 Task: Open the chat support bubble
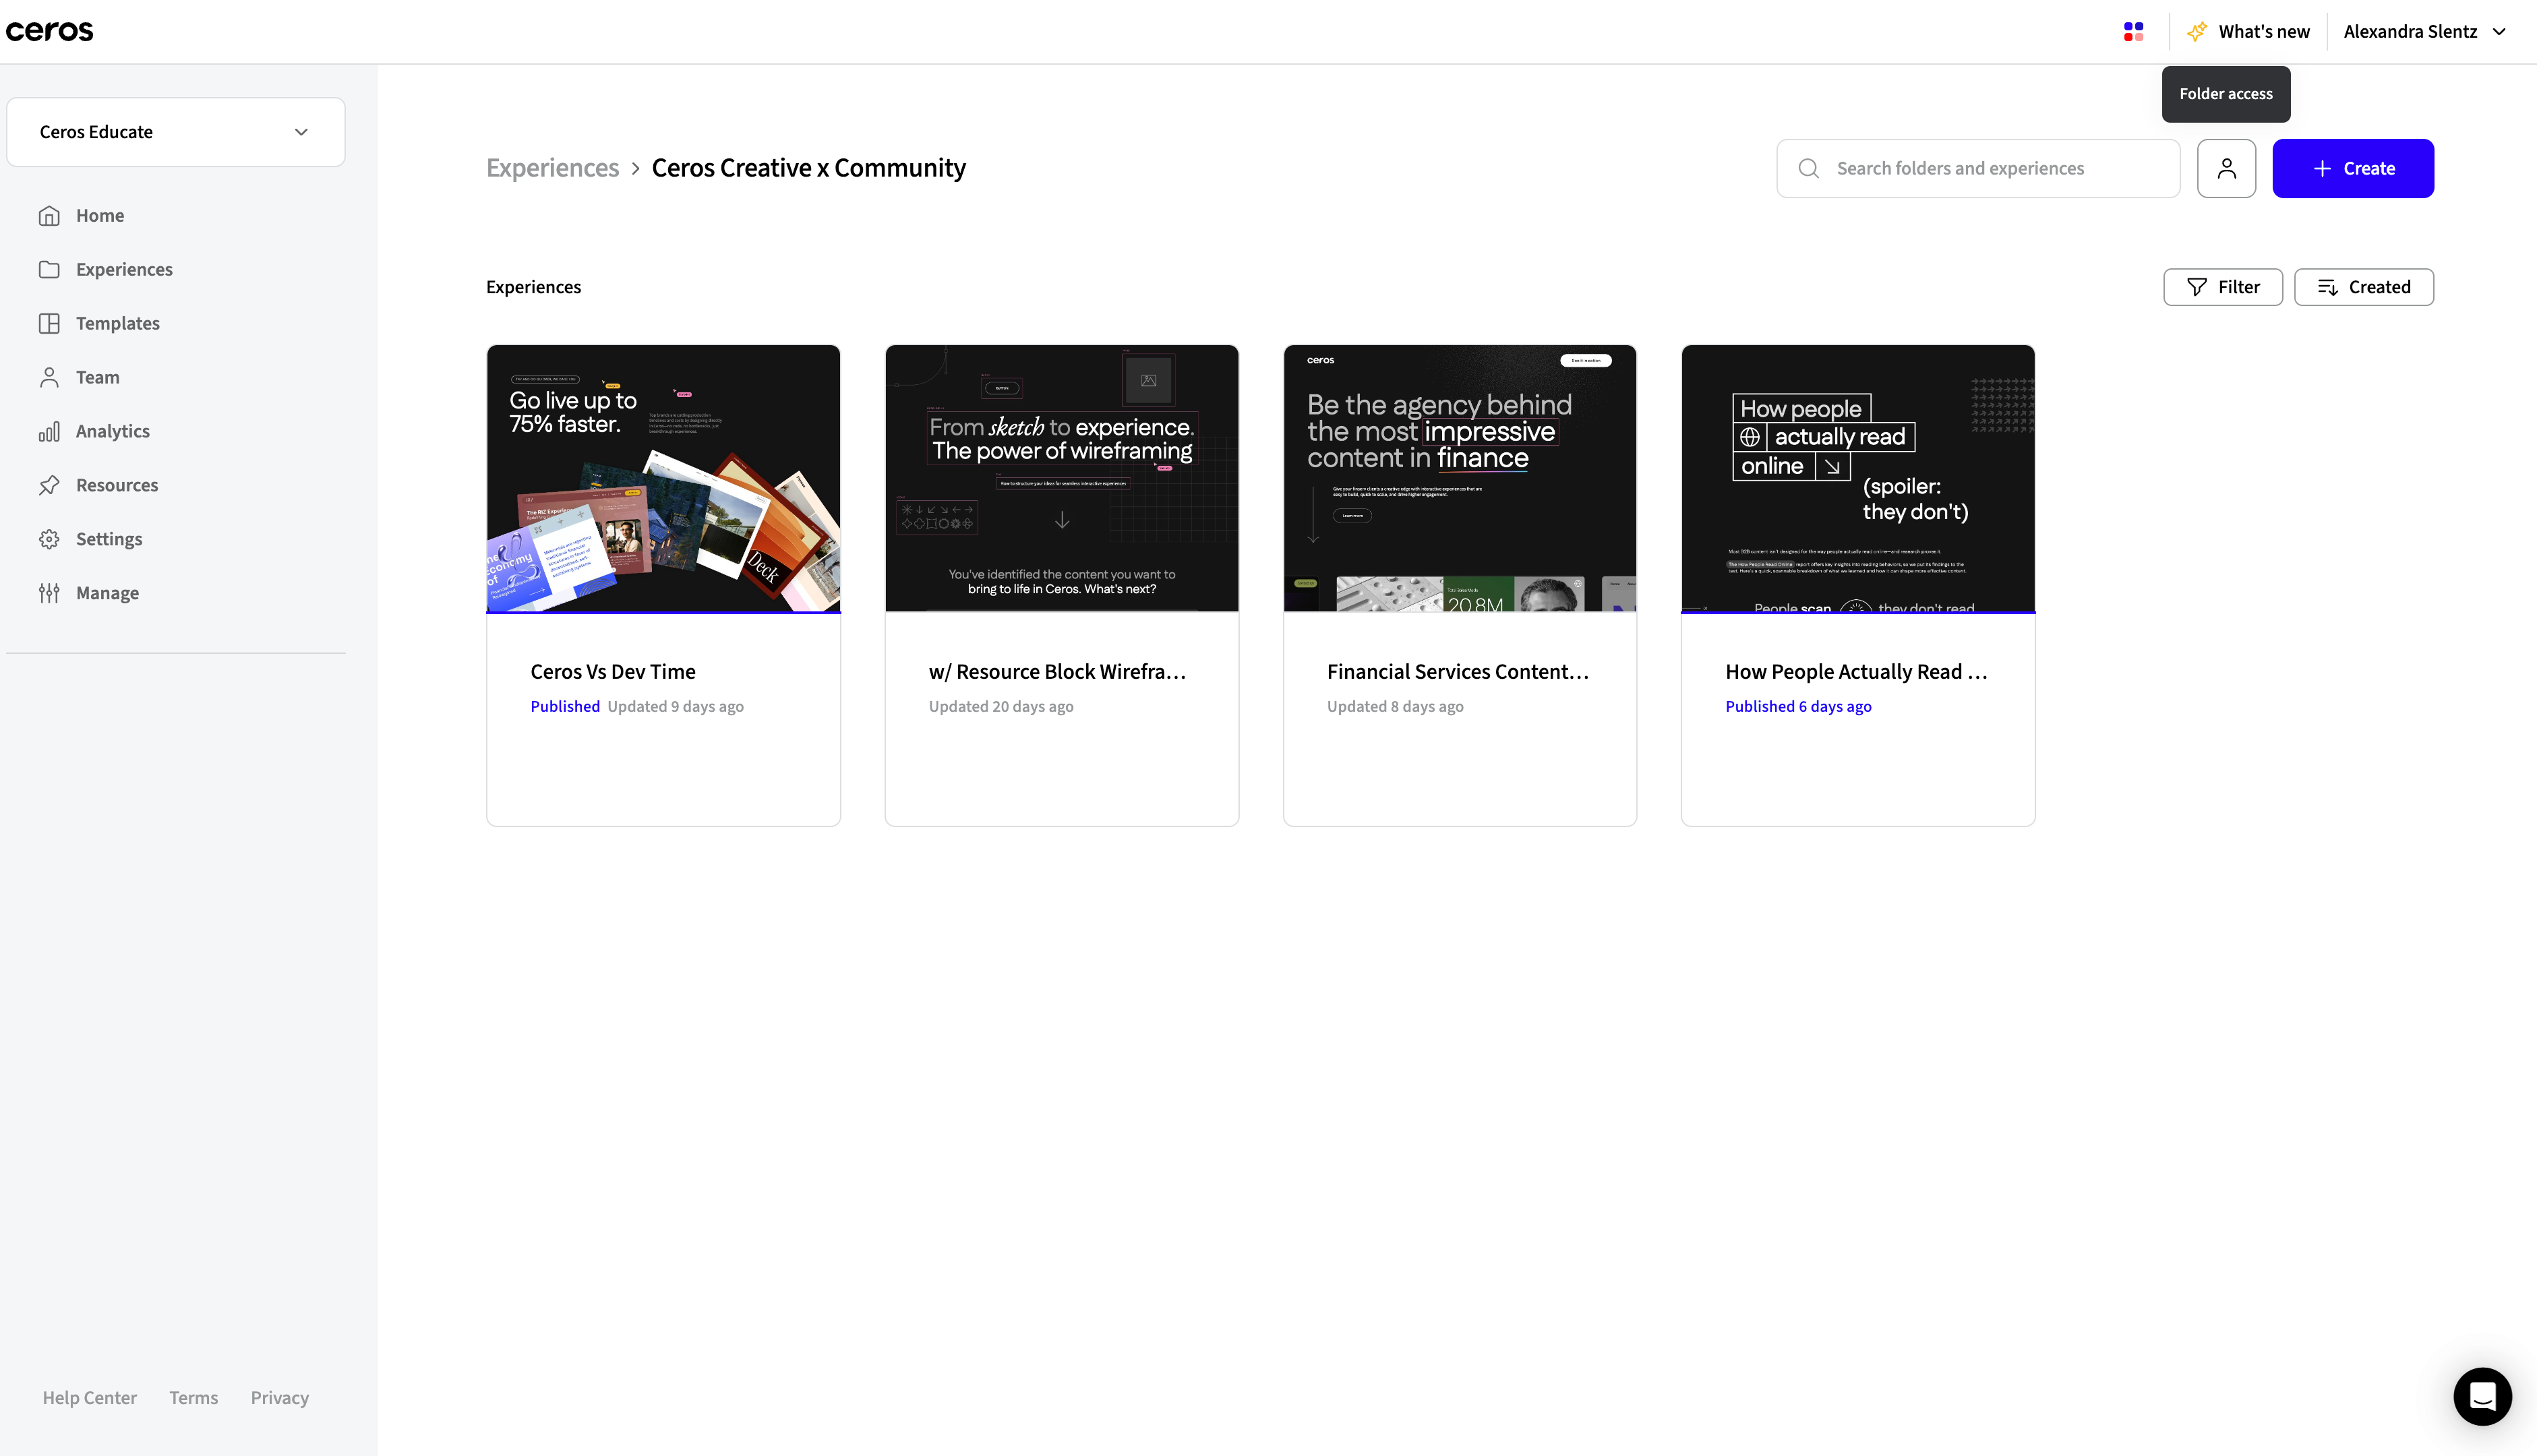point(2482,1396)
